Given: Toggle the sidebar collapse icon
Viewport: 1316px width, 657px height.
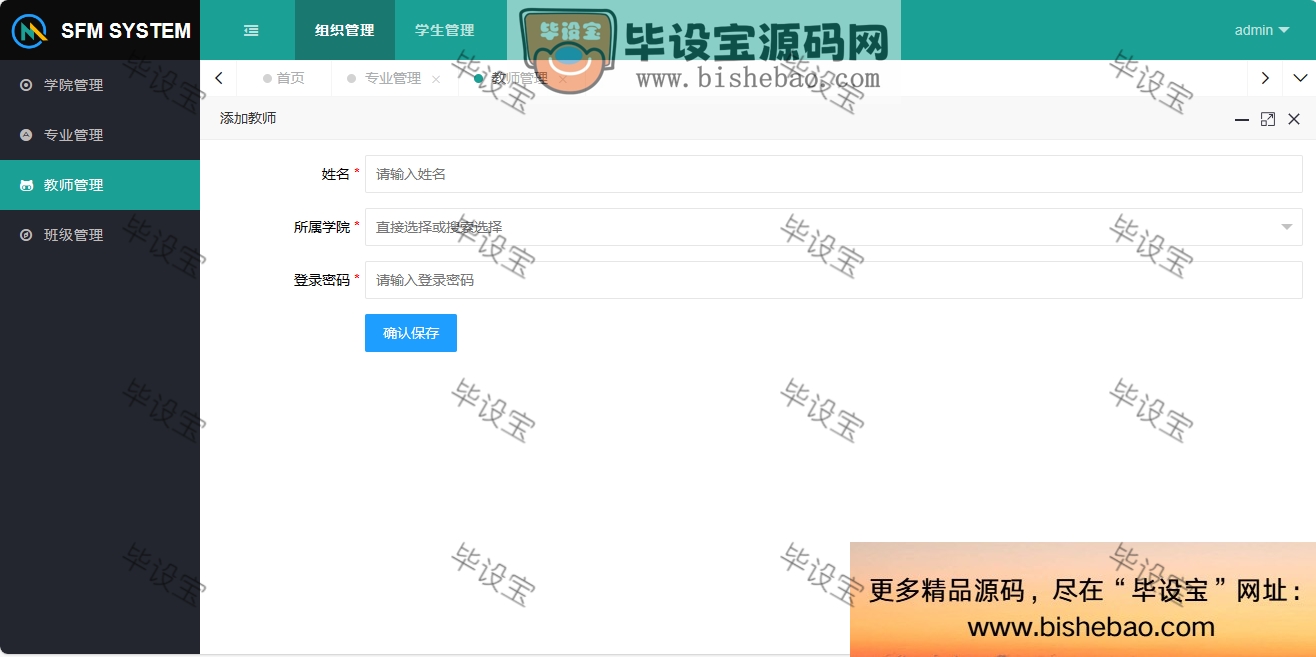Looking at the screenshot, I should click(251, 30).
